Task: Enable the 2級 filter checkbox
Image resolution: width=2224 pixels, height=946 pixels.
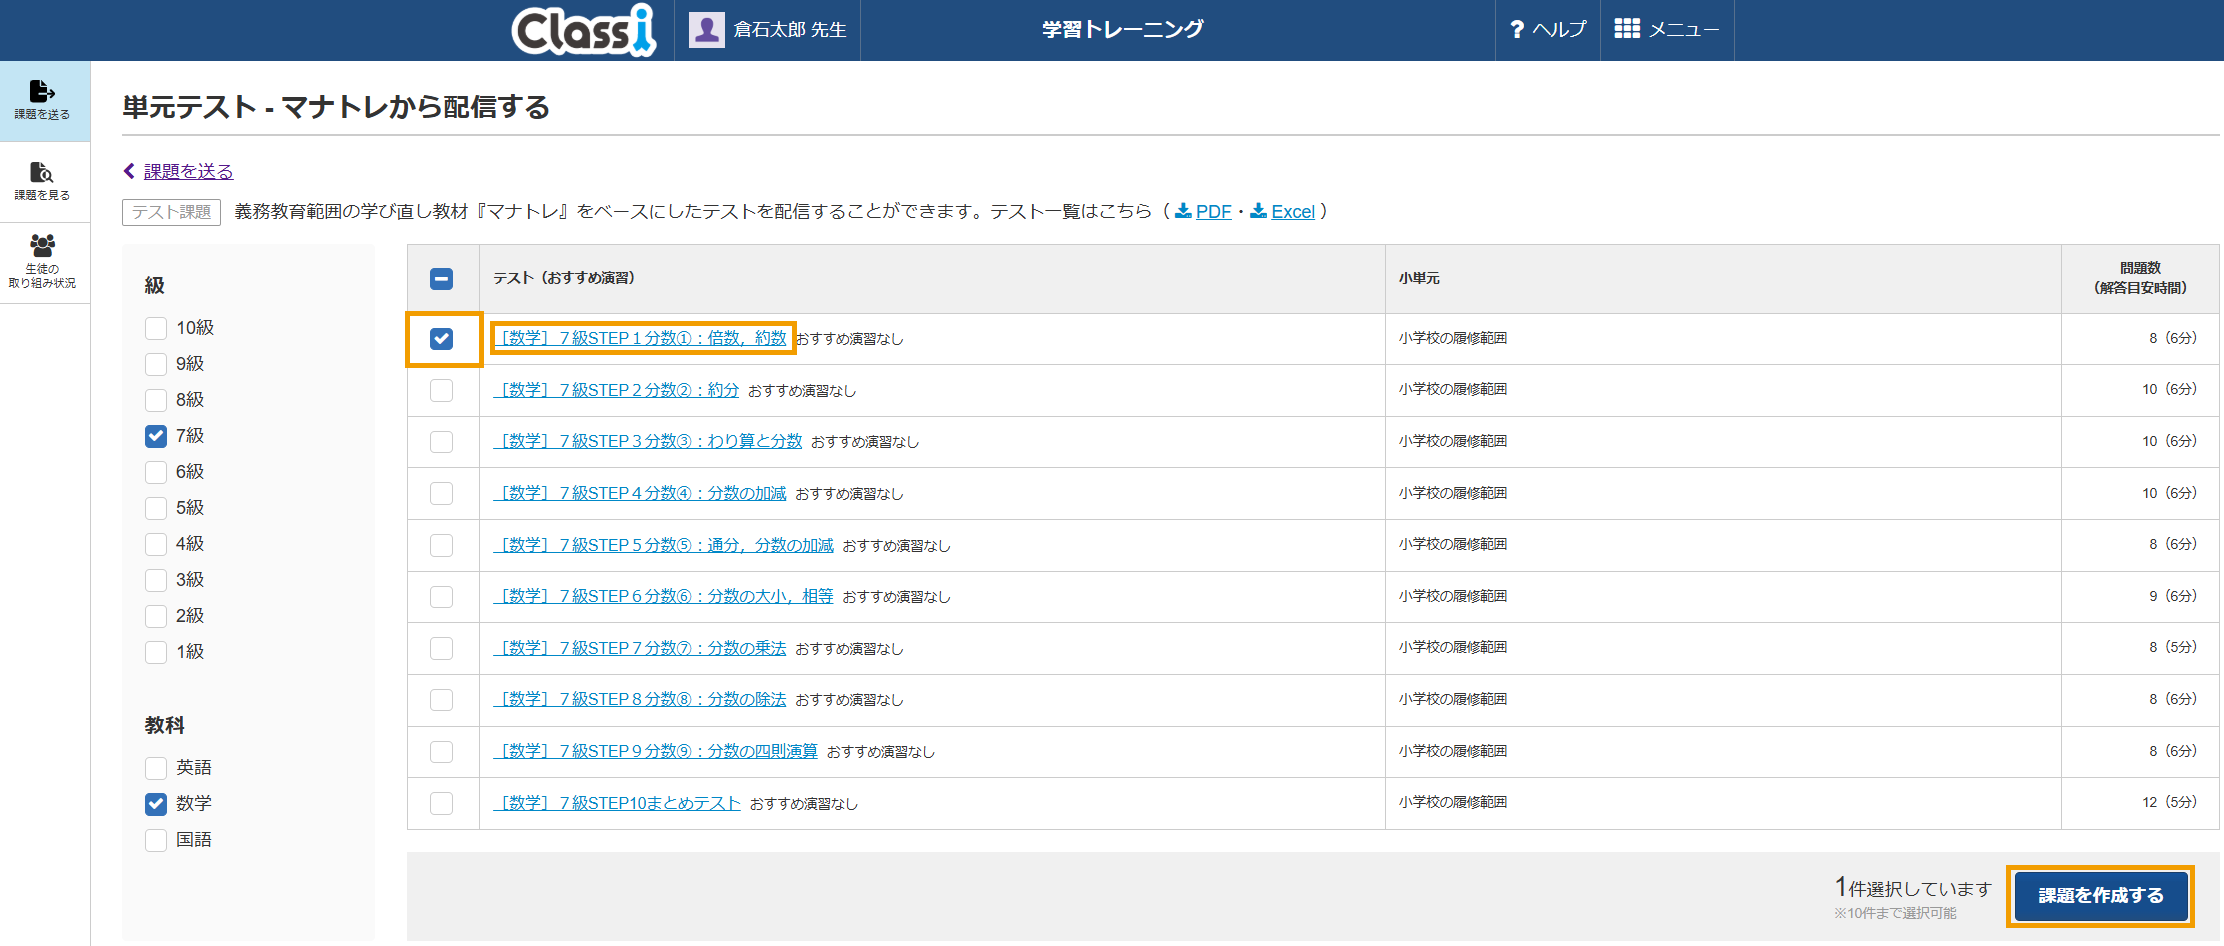Action: 156,616
